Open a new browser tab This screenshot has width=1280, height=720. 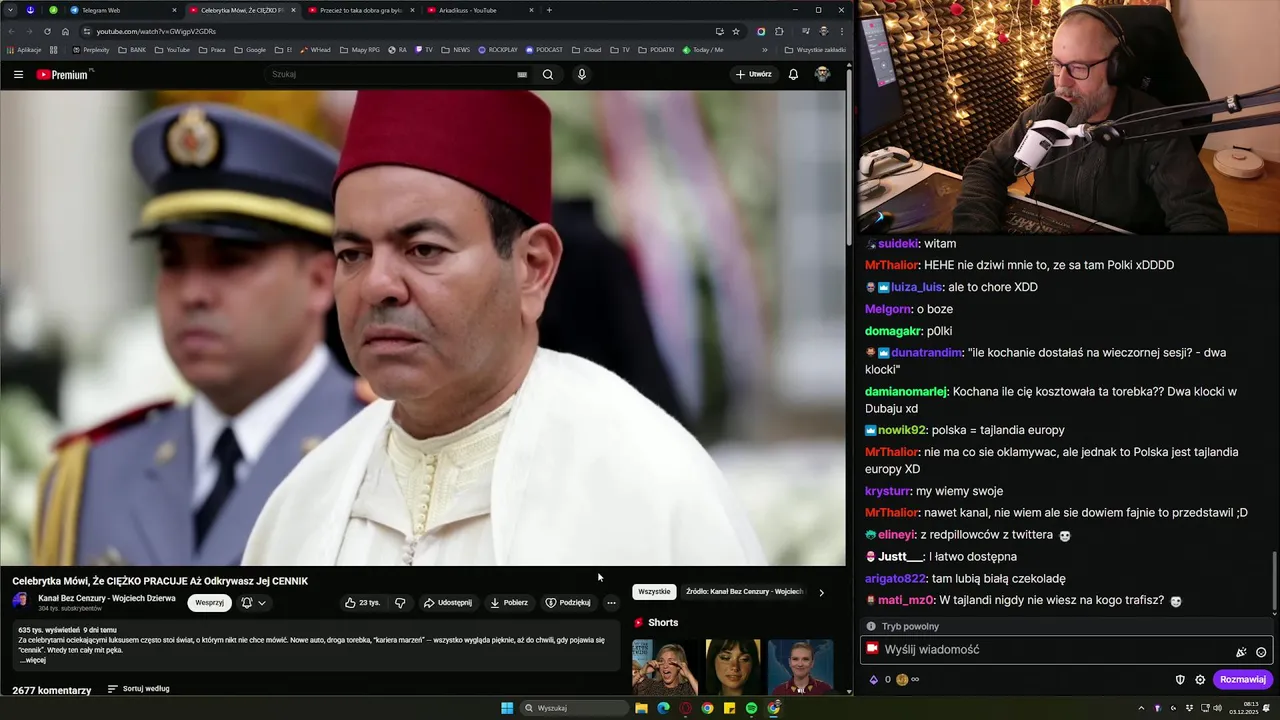pos(549,10)
